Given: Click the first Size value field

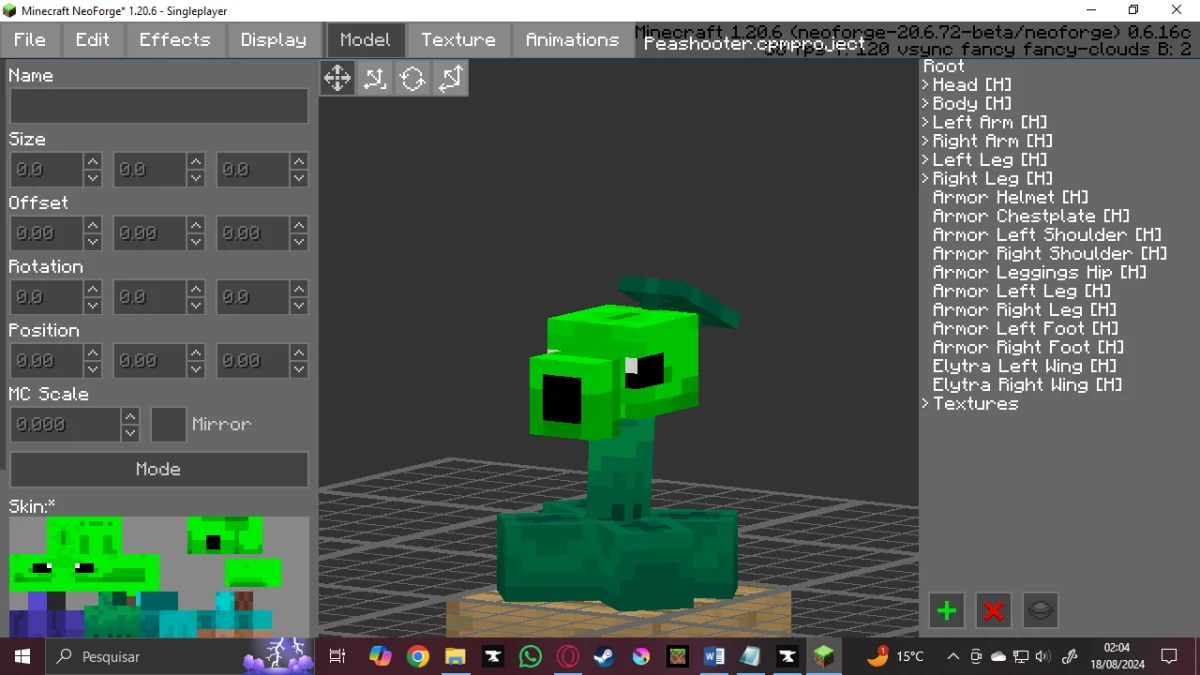Looking at the screenshot, I should [46, 170].
